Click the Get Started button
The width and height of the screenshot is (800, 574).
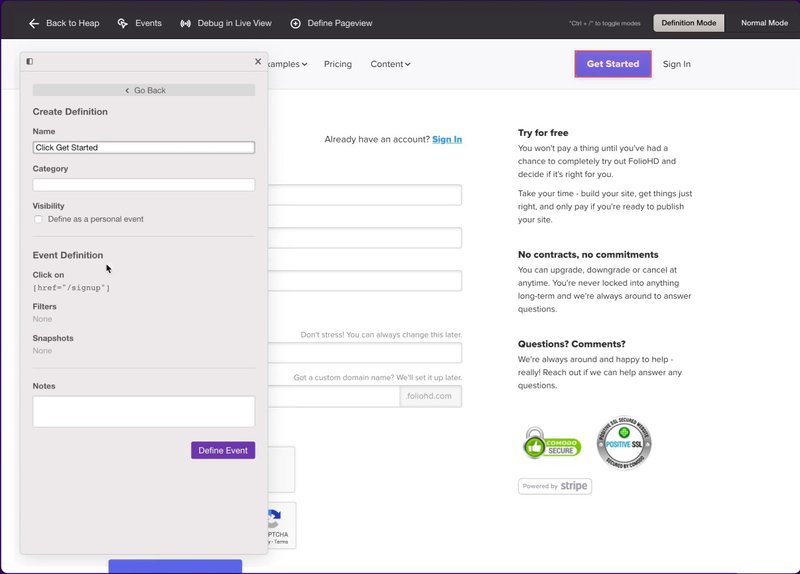pyautogui.click(x=613, y=64)
